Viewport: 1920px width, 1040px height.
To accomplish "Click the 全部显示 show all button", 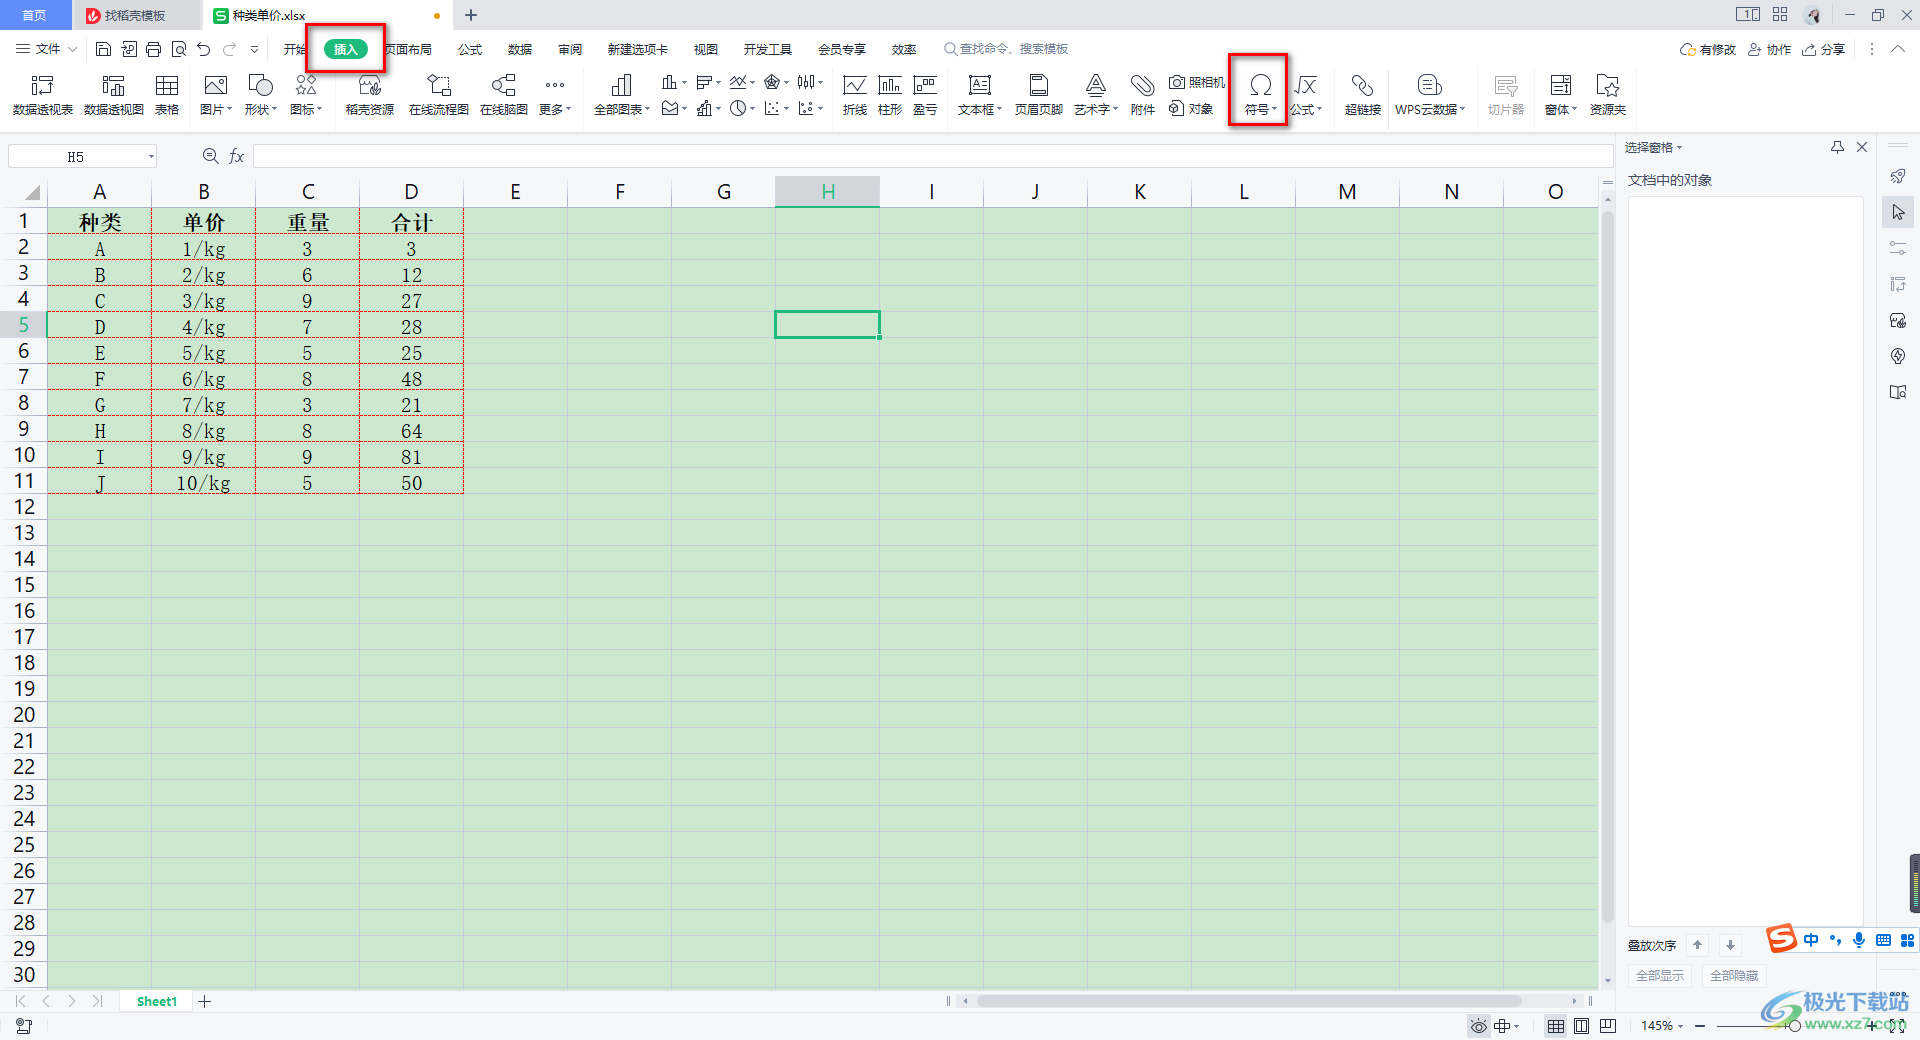I will tap(1660, 975).
